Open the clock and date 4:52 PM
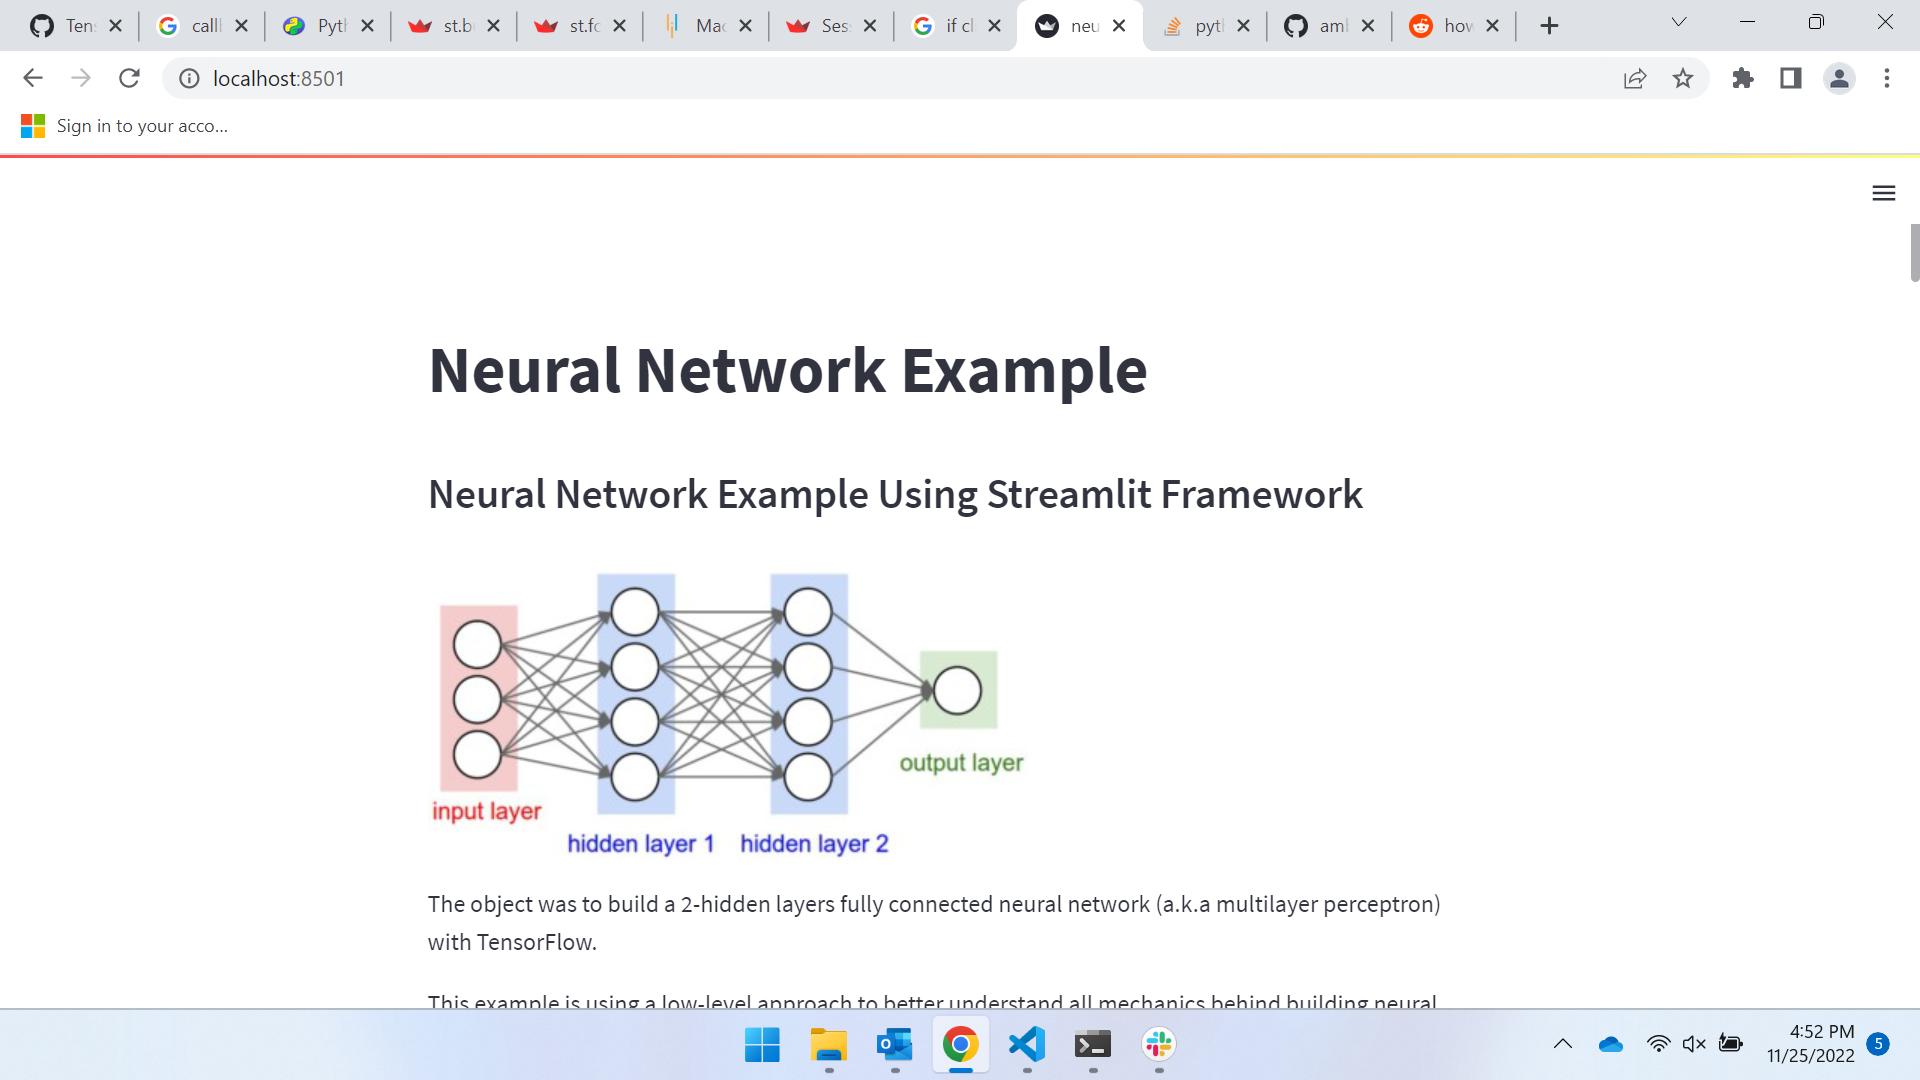The width and height of the screenshot is (1920, 1080). (x=1810, y=1044)
